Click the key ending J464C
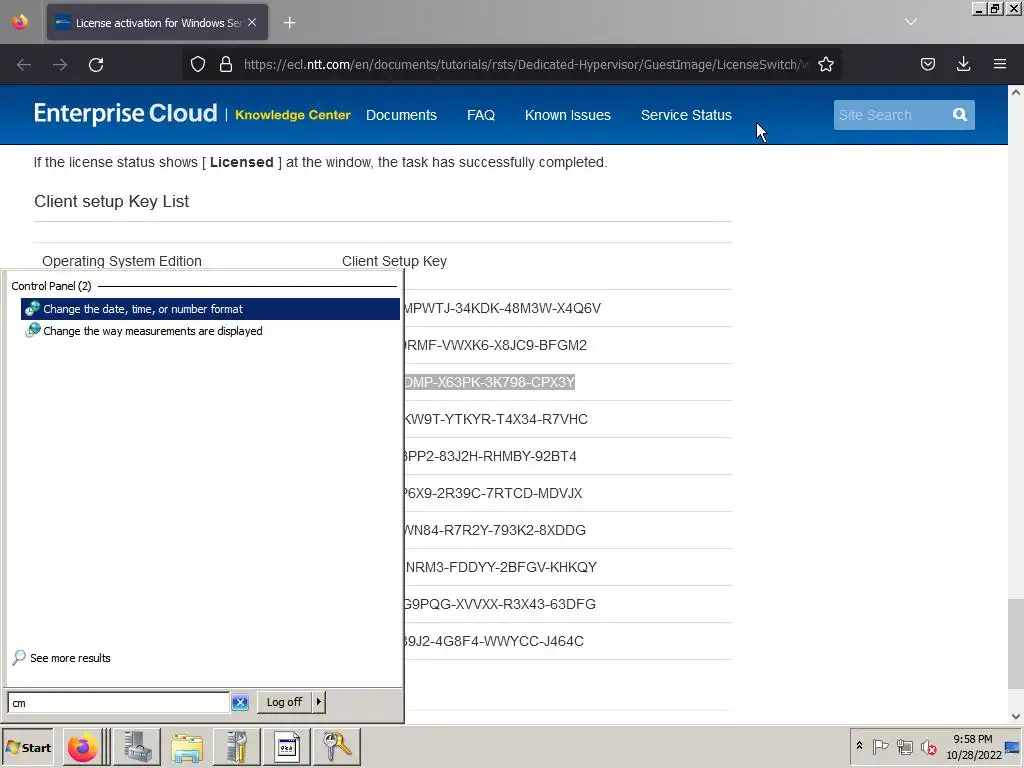The width and height of the screenshot is (1024, 768). [494, 641]
